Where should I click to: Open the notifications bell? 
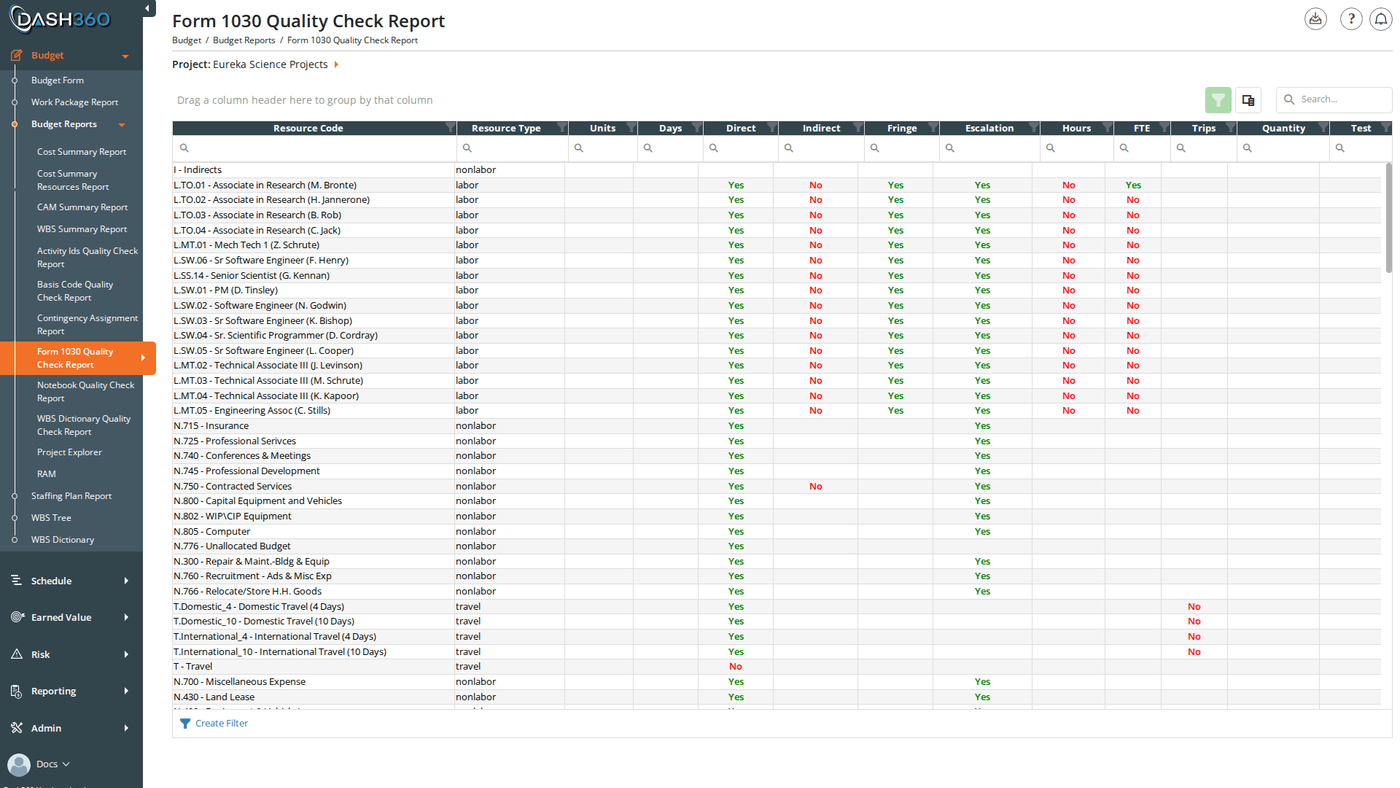tap(1381, 19)
